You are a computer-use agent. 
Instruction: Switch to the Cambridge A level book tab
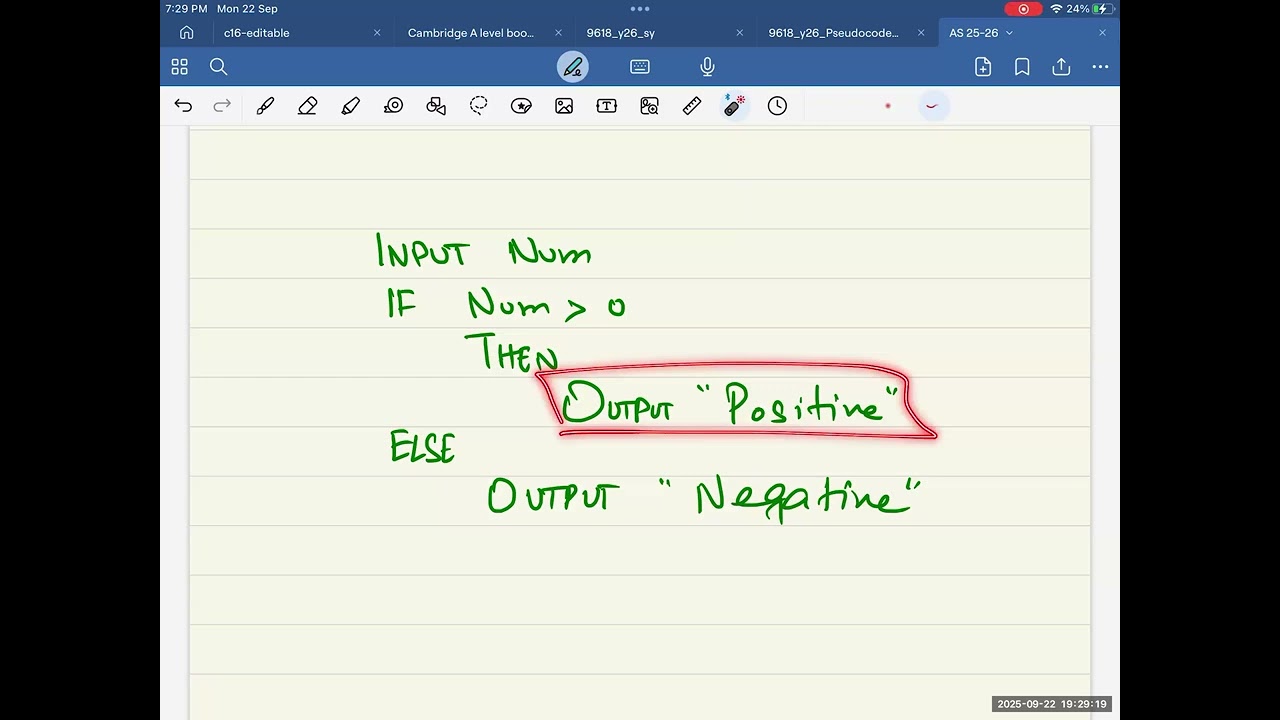(471, 33)
